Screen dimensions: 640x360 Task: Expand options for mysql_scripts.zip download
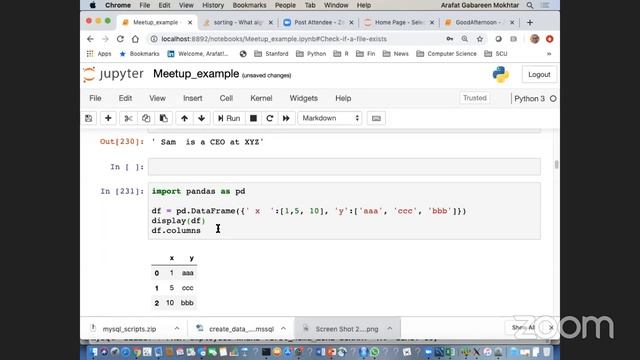click(177, 329)
